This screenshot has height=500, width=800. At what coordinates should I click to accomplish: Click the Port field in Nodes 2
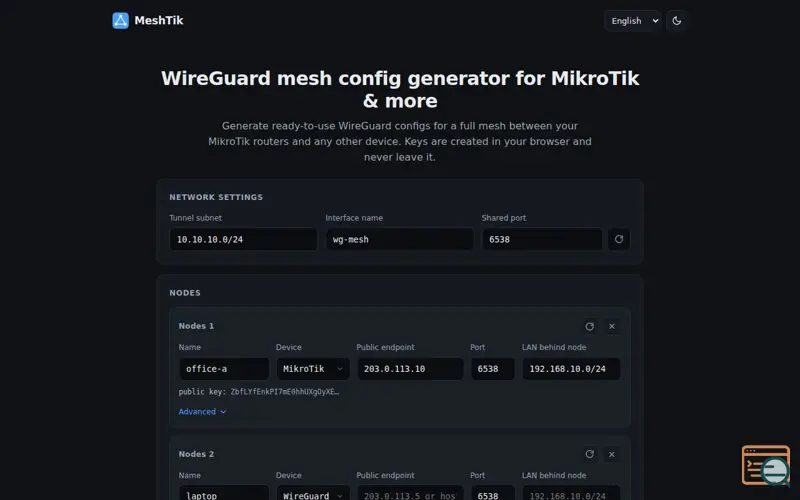tap(492, 493)
